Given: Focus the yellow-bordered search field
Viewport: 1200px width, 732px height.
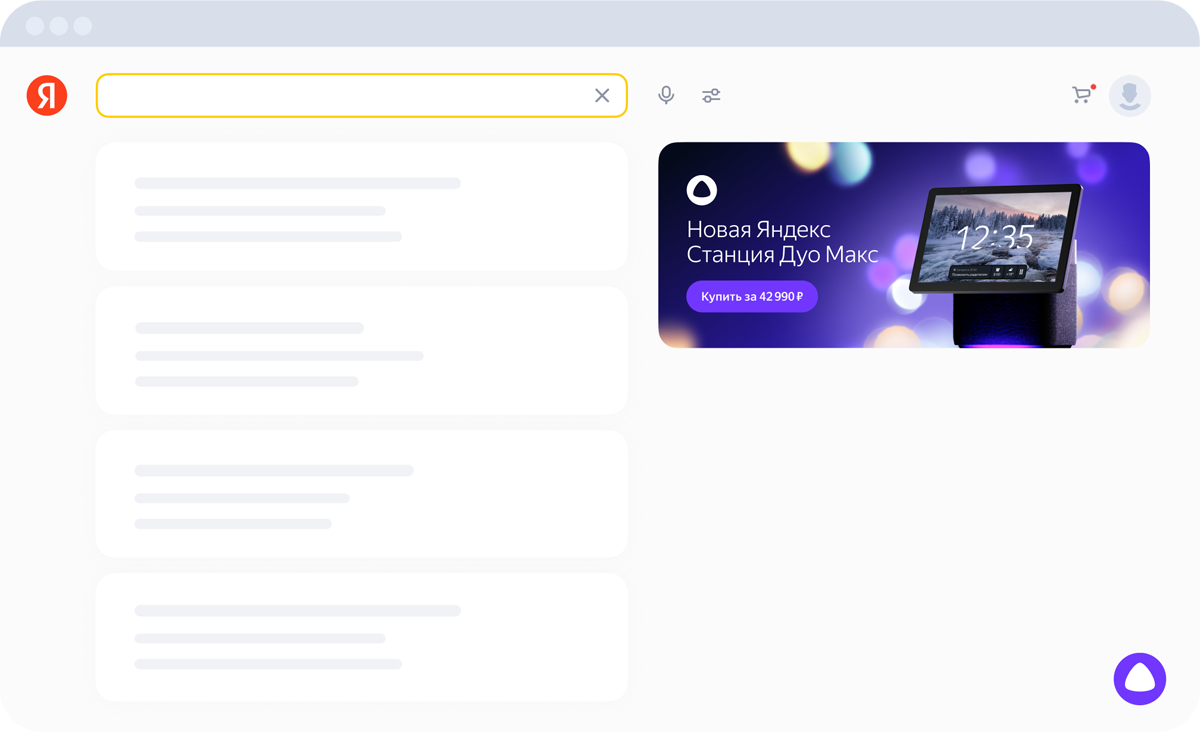Looking at the screenshot, I should 361,95.
